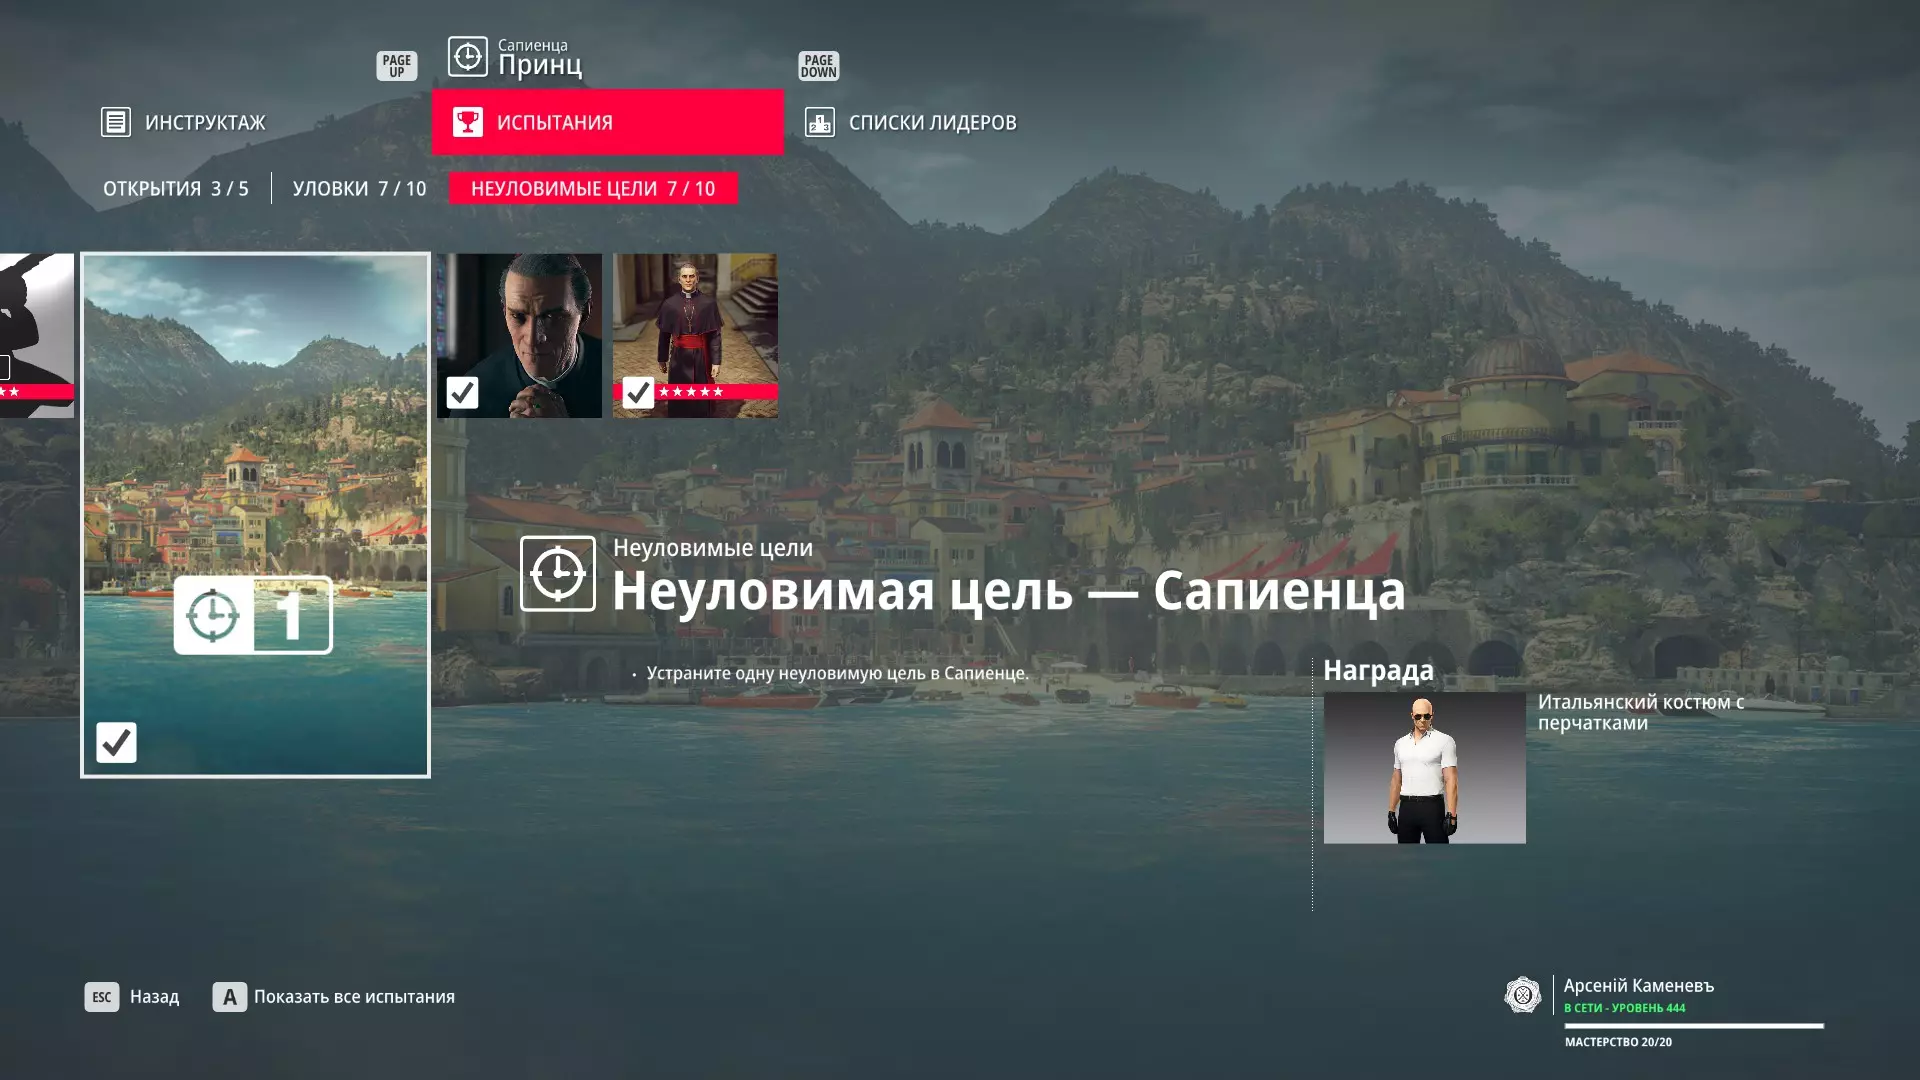Click the large elusive target icon by title

pos(557,574)
